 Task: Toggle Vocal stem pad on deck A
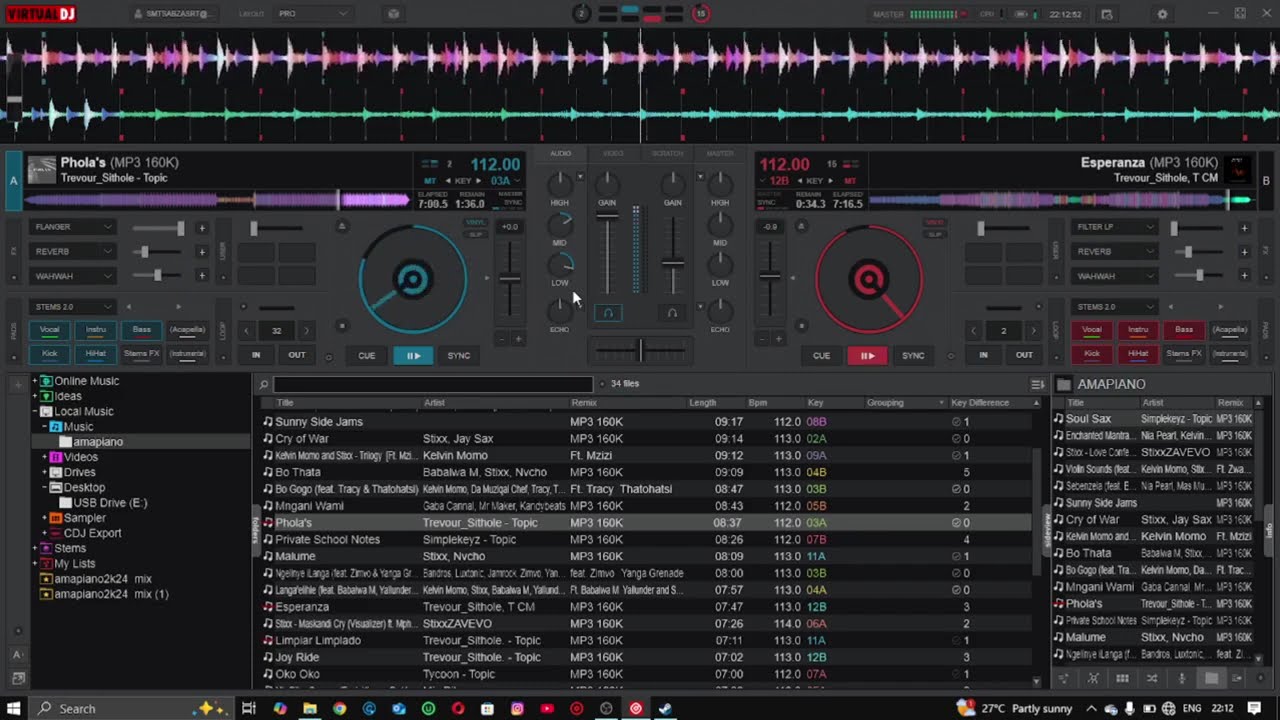pyautogui.click(x=49, y=330)
